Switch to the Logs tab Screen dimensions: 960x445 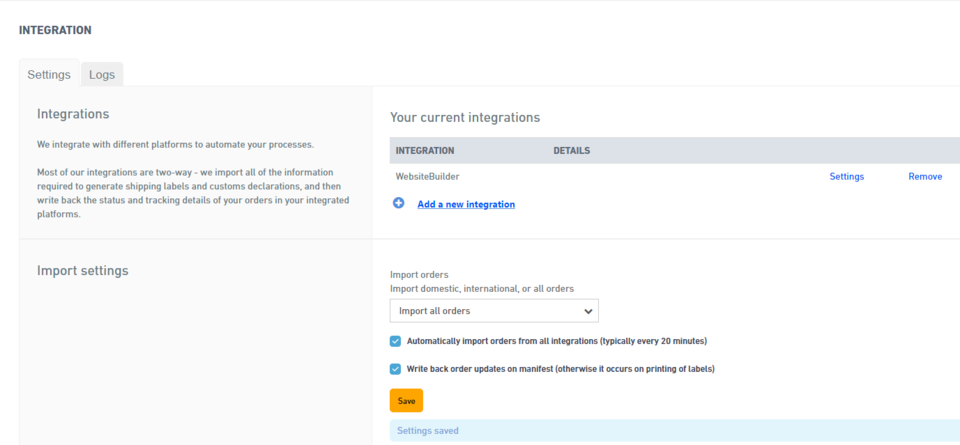102,74
